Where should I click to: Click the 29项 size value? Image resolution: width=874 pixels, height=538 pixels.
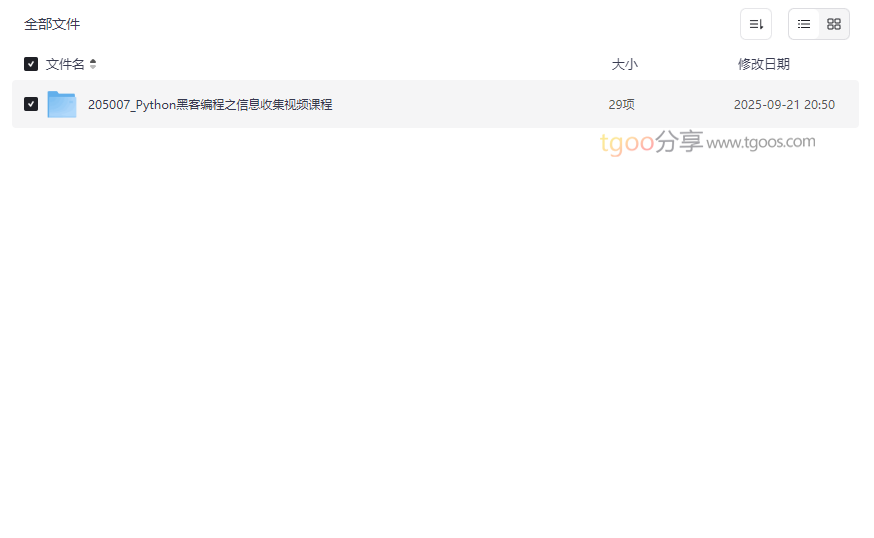tap(621, 104)
